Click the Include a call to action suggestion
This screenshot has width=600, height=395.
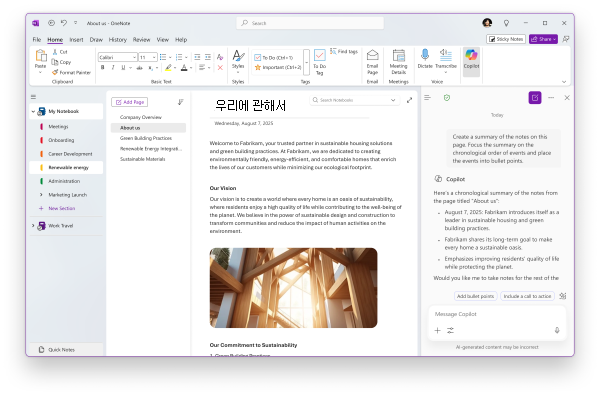[x=527, y=296]
